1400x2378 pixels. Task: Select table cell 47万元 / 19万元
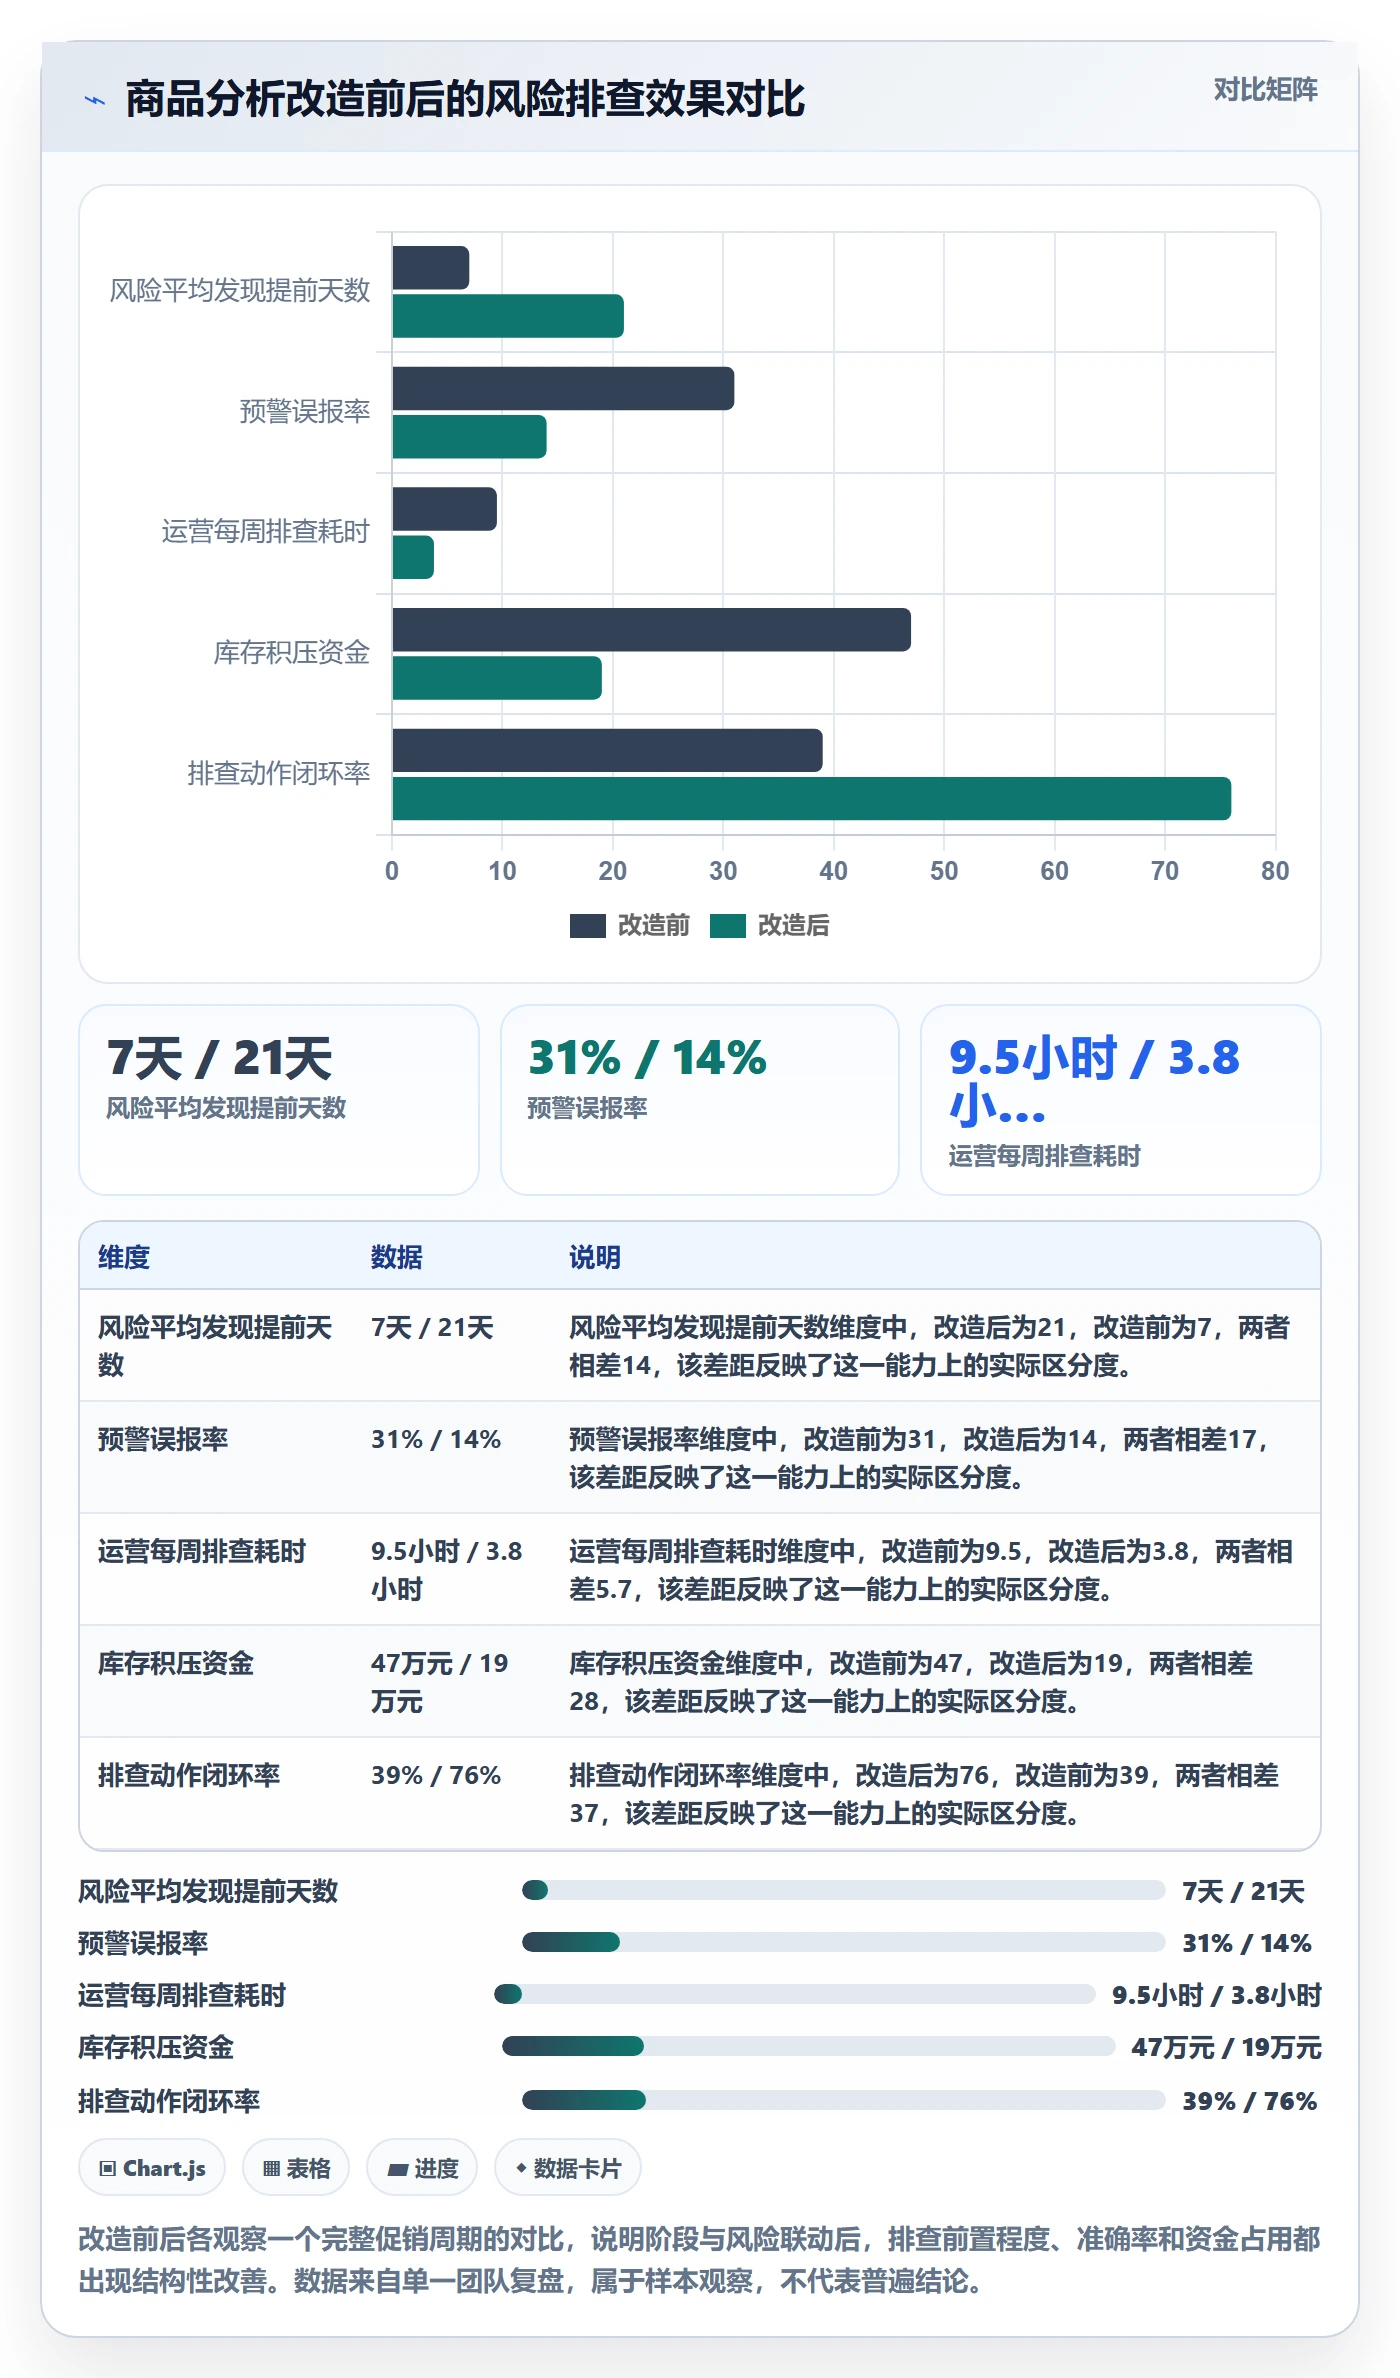point(440,1682)
